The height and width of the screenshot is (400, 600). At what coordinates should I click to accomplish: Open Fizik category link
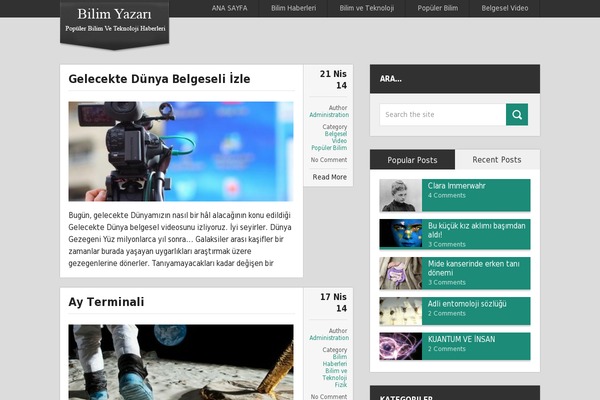coord(341,385)
